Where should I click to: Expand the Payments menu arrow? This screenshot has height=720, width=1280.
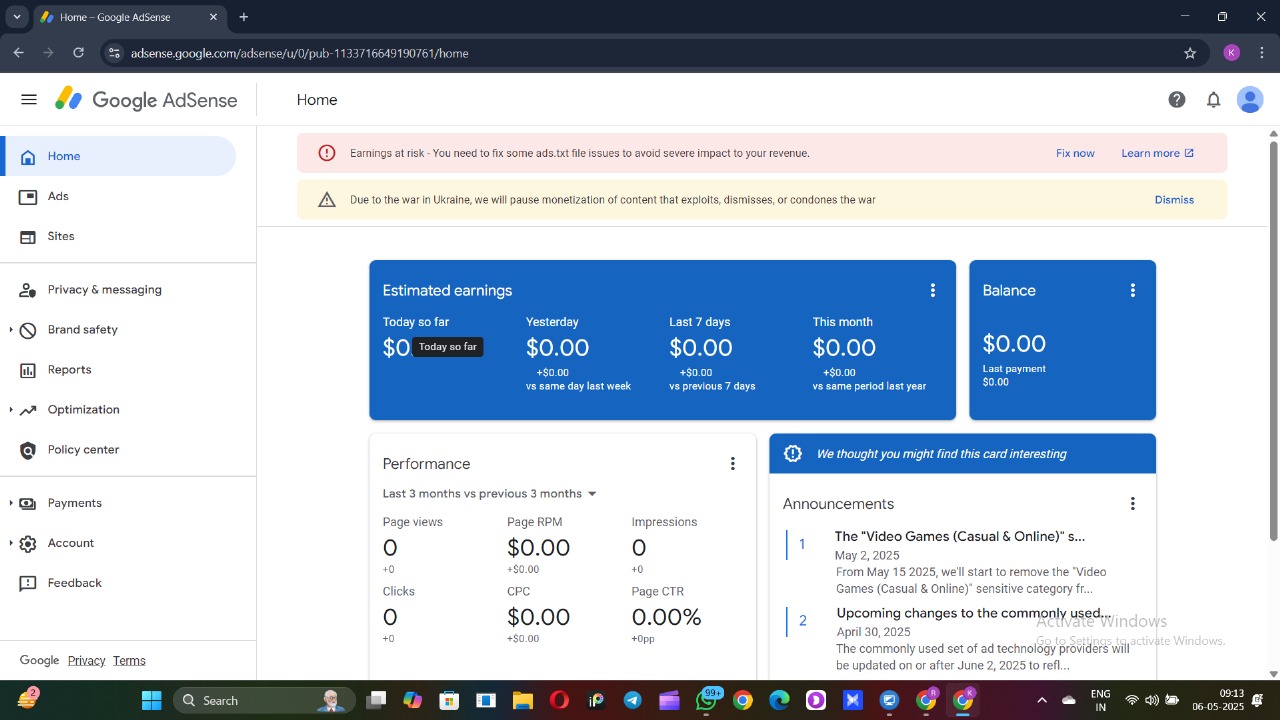pyautogui.click(x=11, y=503)
